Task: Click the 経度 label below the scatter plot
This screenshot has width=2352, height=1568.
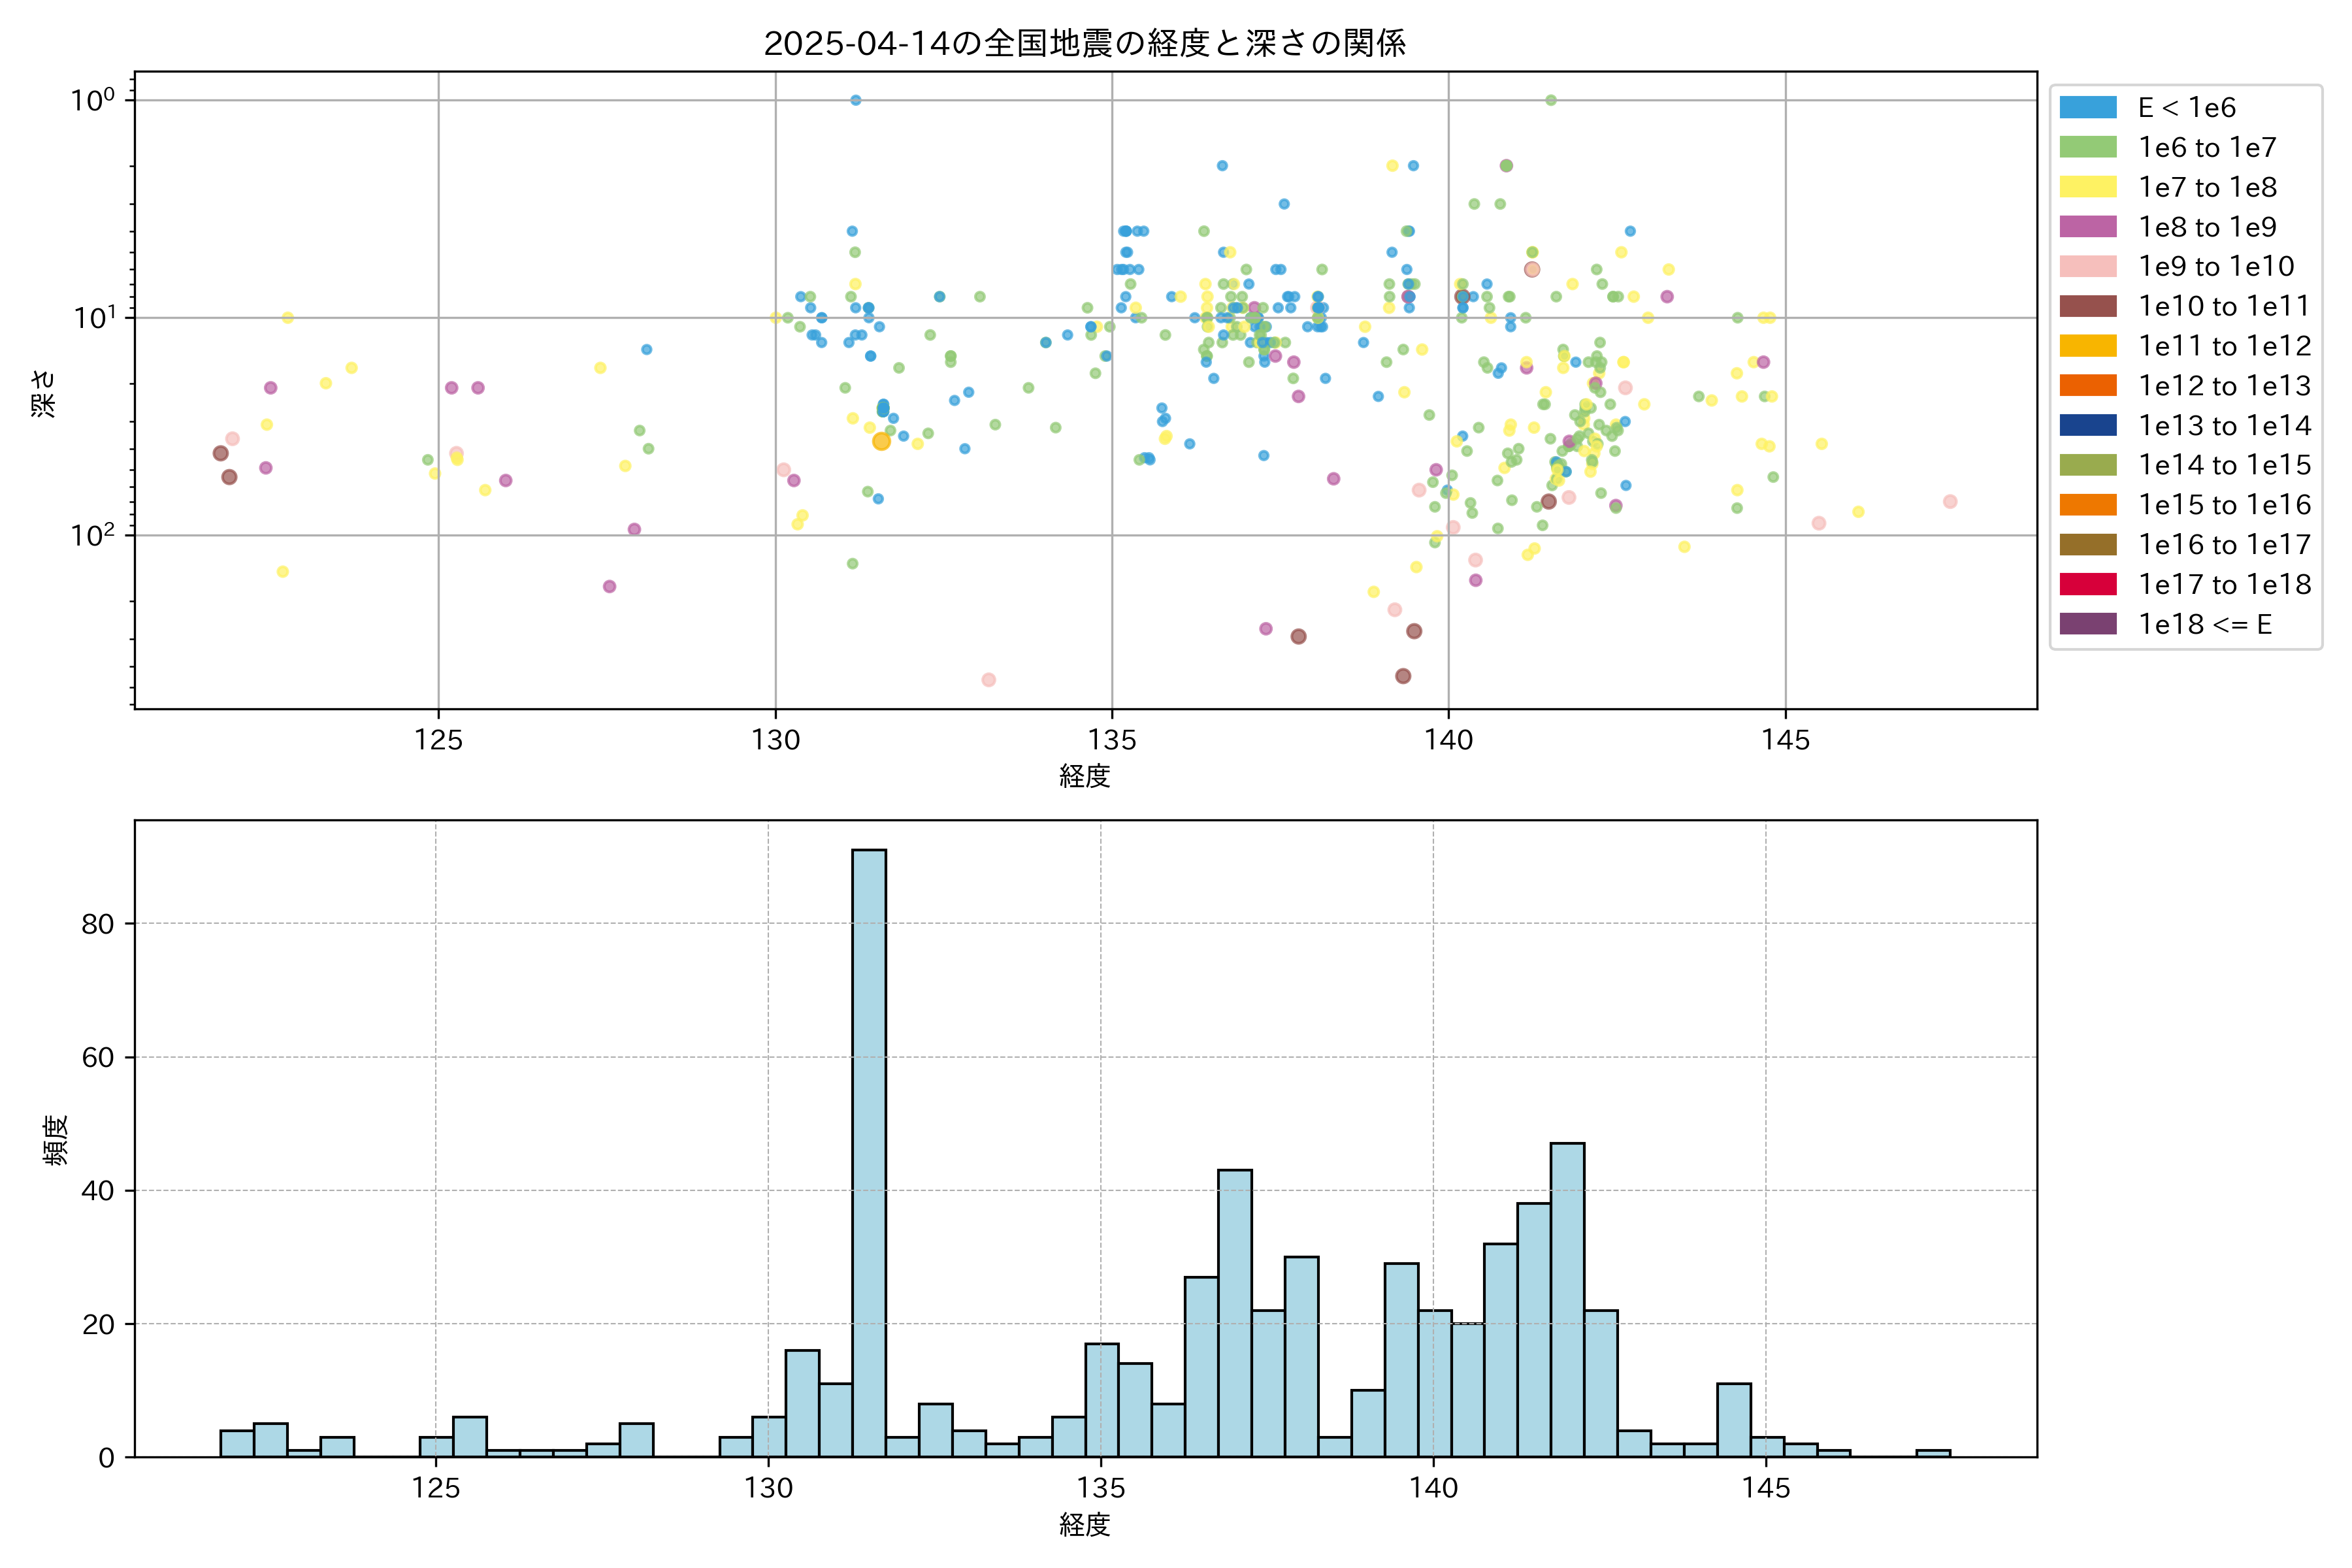Action: point(1085,776)
